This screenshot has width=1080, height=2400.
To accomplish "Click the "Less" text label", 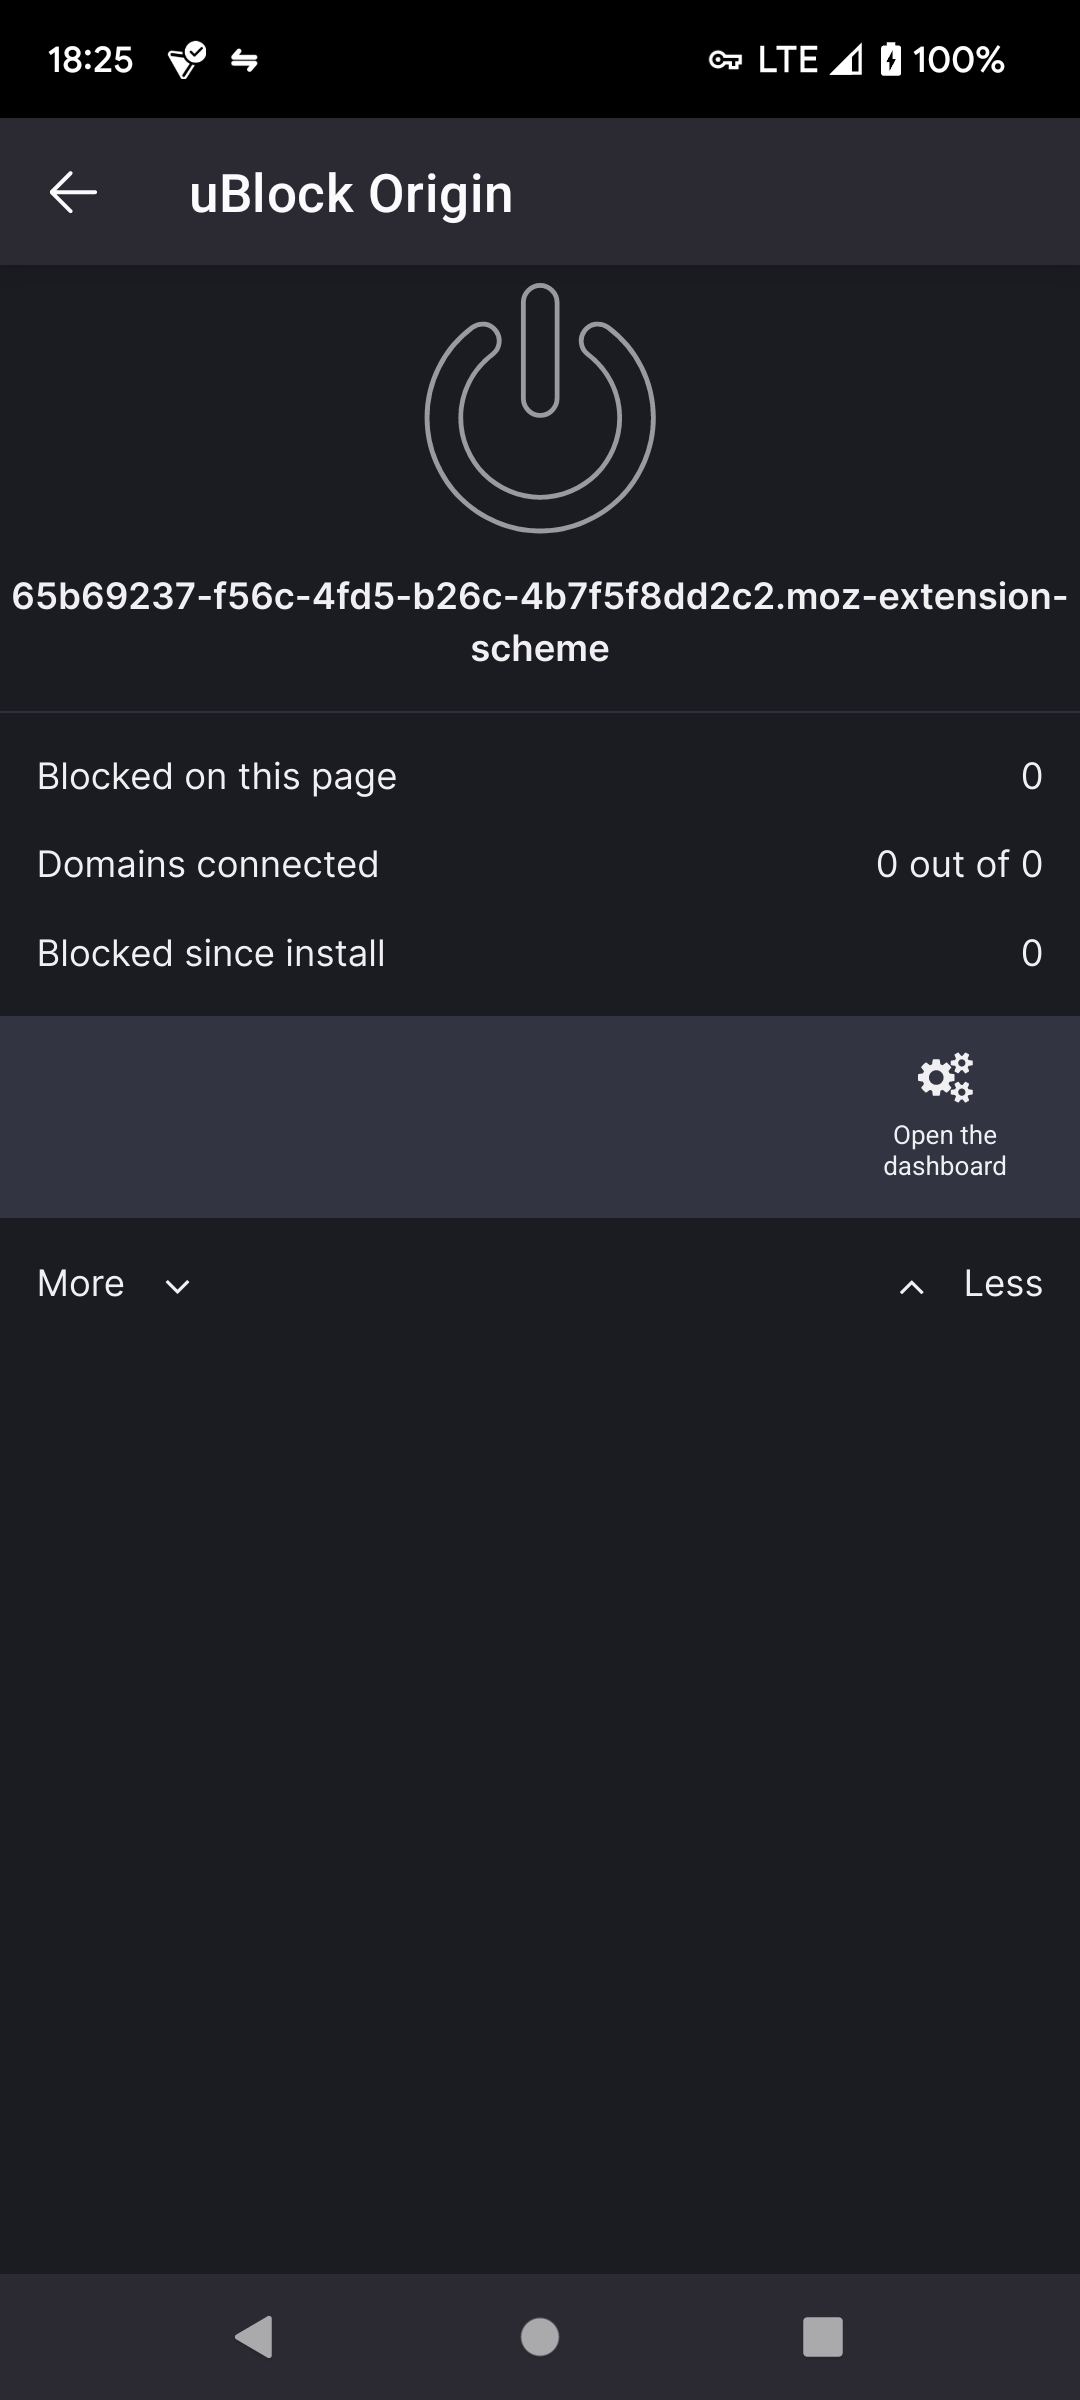I will pyautogui.click(x=1003, y=1284).
